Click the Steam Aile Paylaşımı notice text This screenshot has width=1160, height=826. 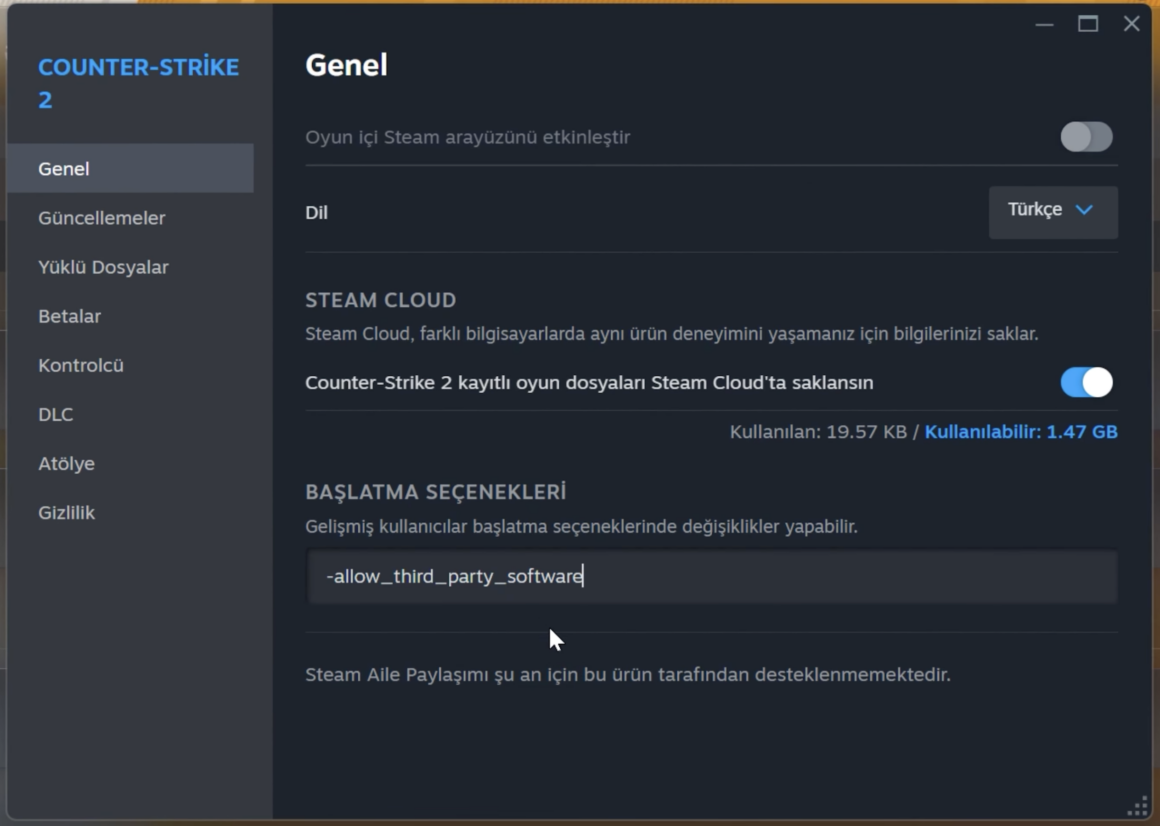coord(628,674)
